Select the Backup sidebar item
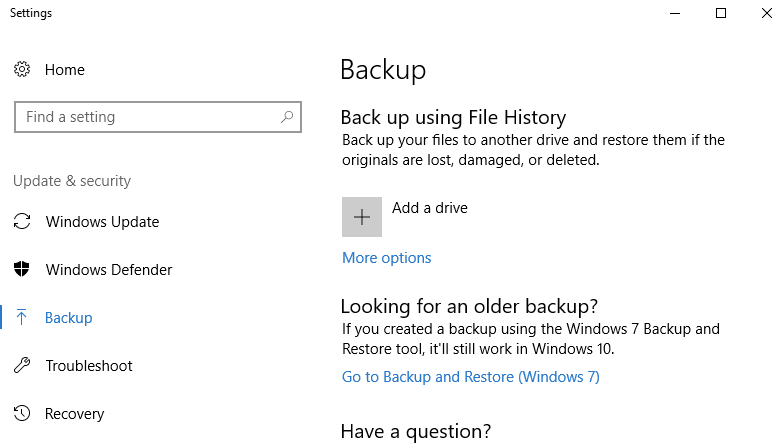 tap(68, 318)
